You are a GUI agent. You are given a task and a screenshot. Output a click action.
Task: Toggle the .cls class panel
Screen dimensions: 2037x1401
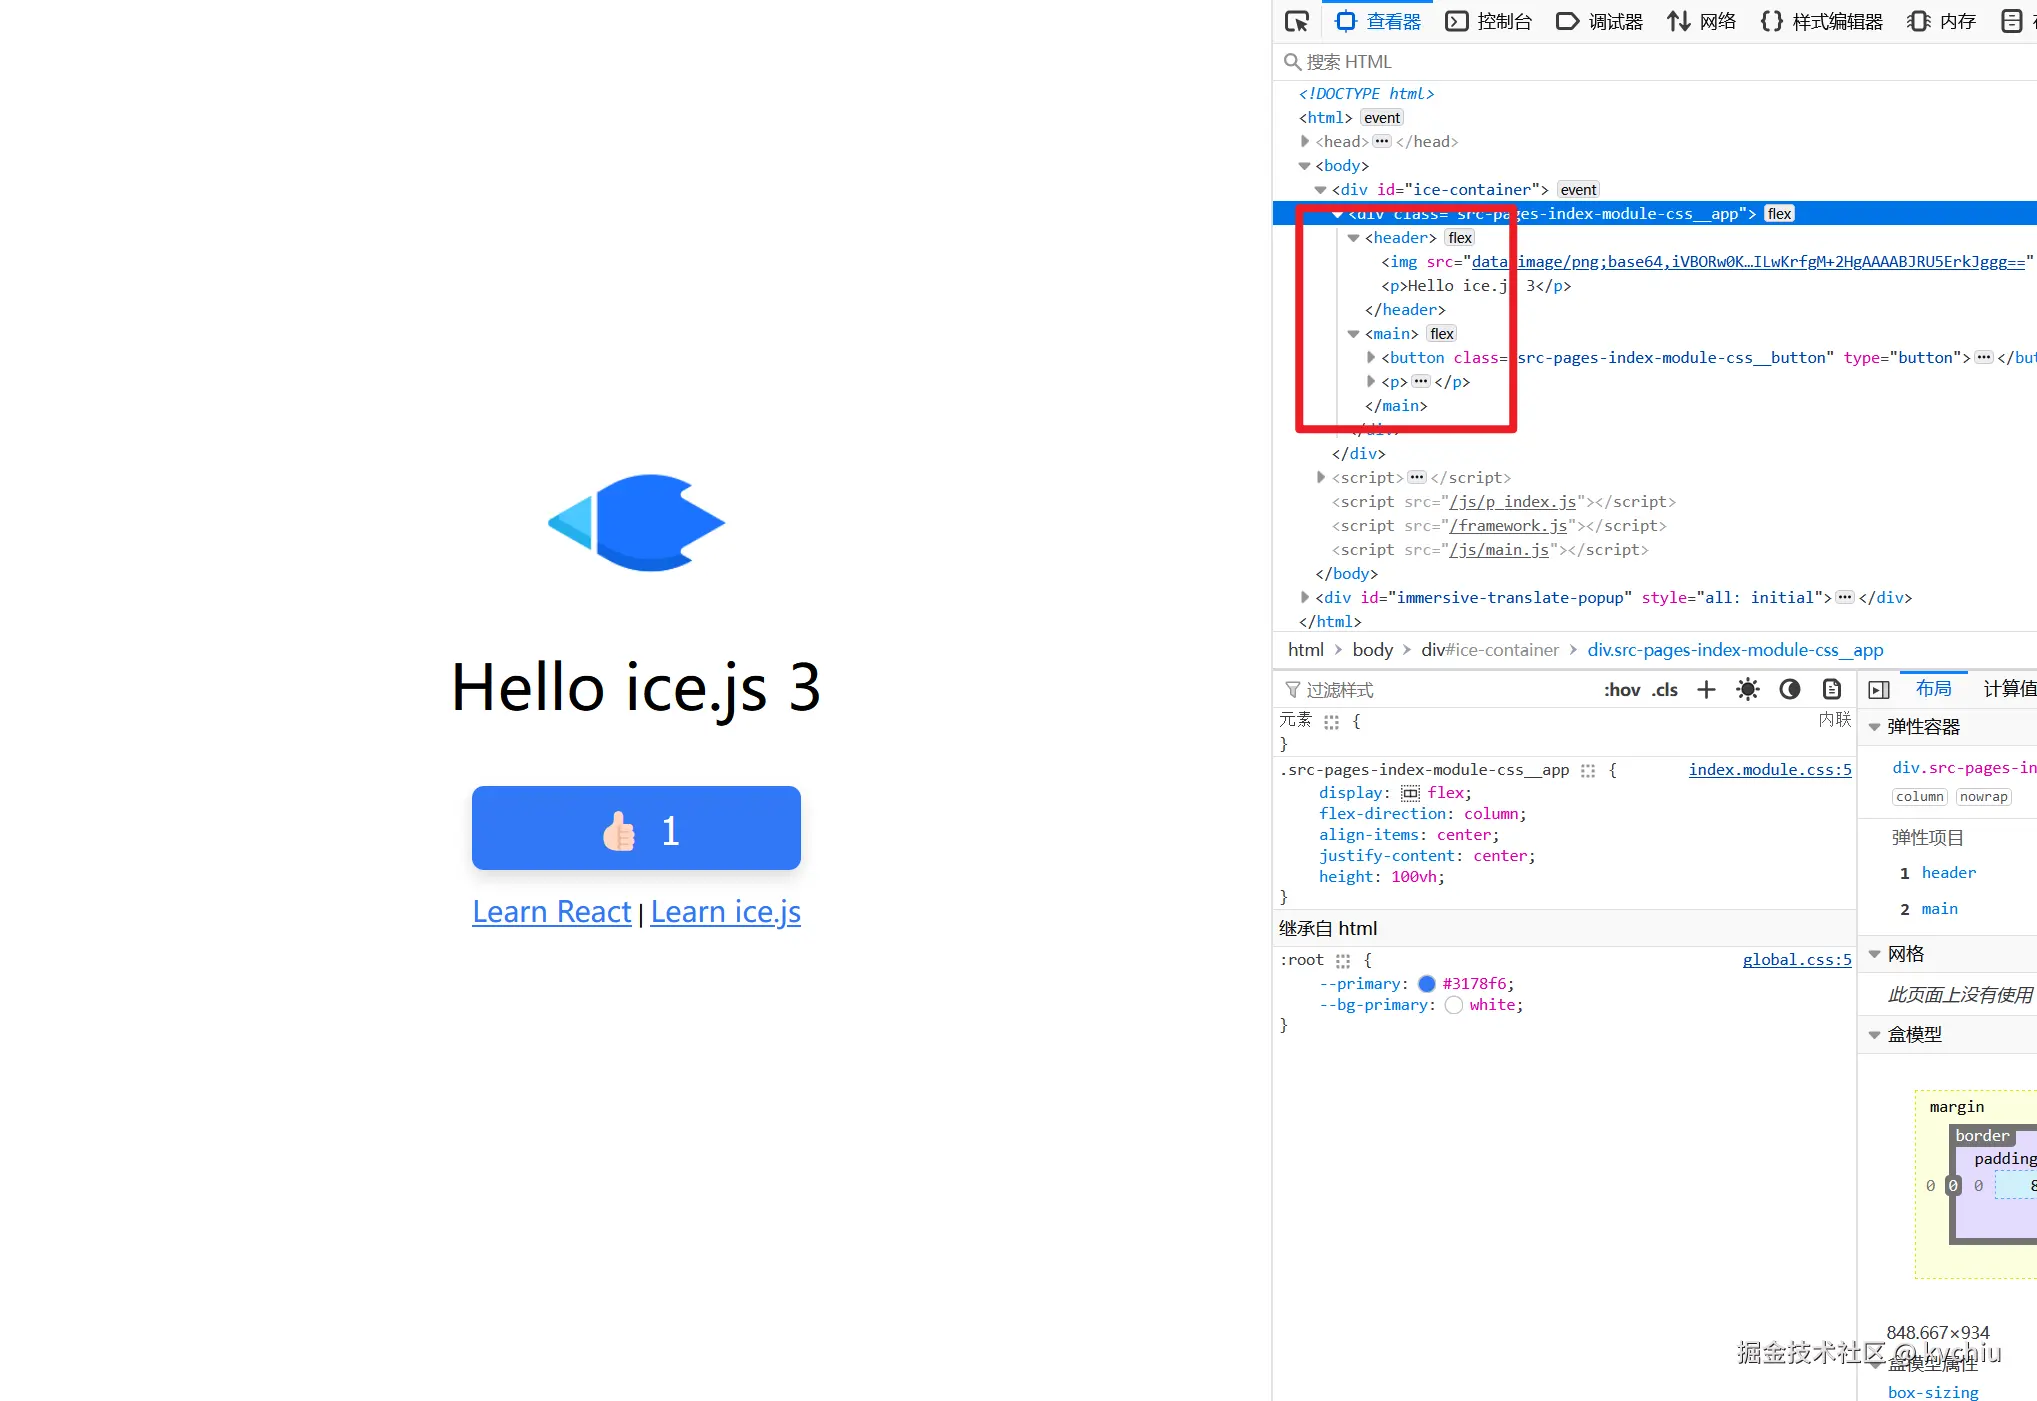1664,689
